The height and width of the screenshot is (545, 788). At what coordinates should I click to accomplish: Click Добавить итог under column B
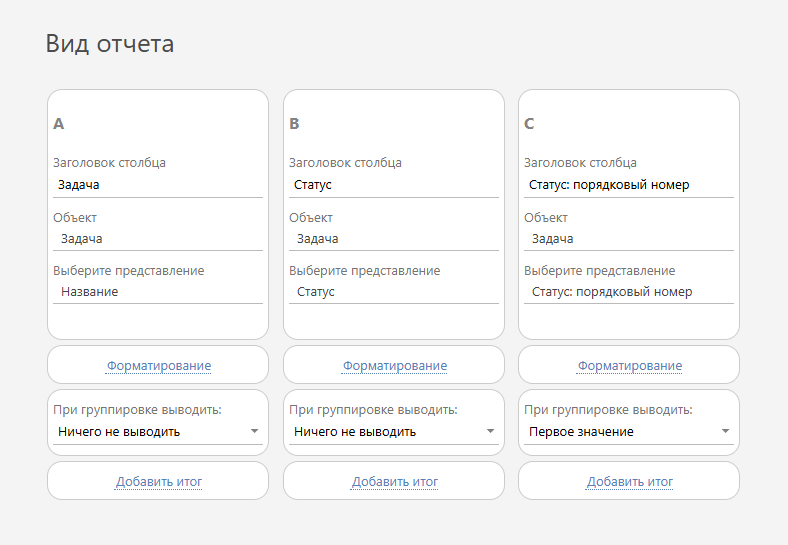click(x=395, y=482)
